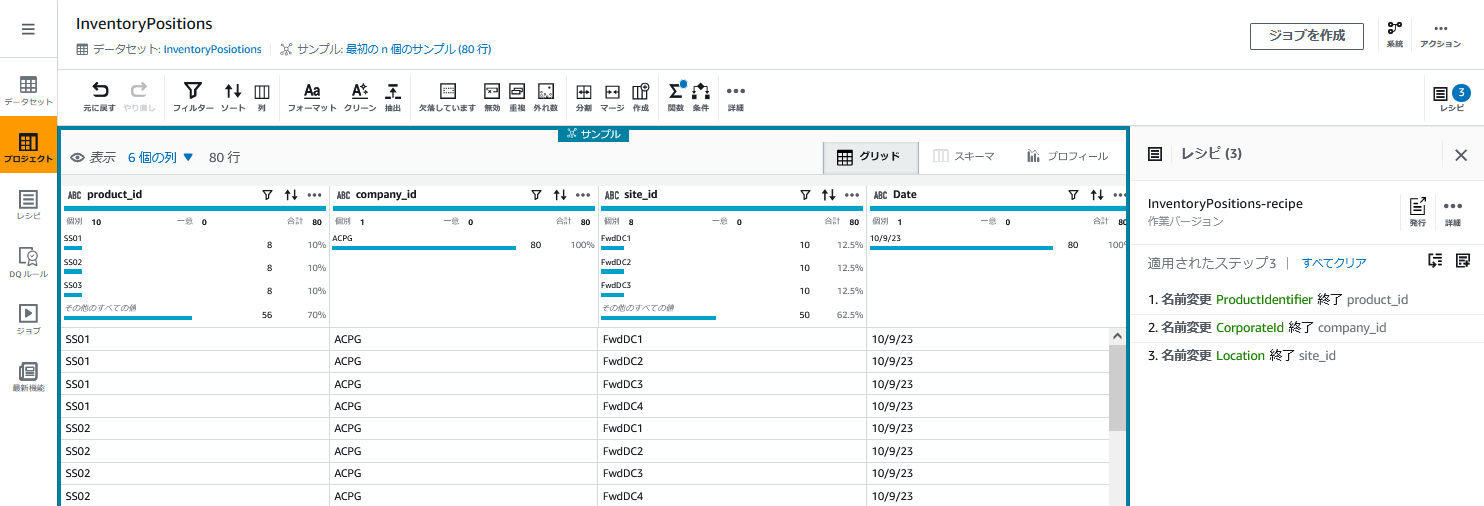
Task: Open site_id column options menu
Action: pyautogui.click(x=853, y=195)
